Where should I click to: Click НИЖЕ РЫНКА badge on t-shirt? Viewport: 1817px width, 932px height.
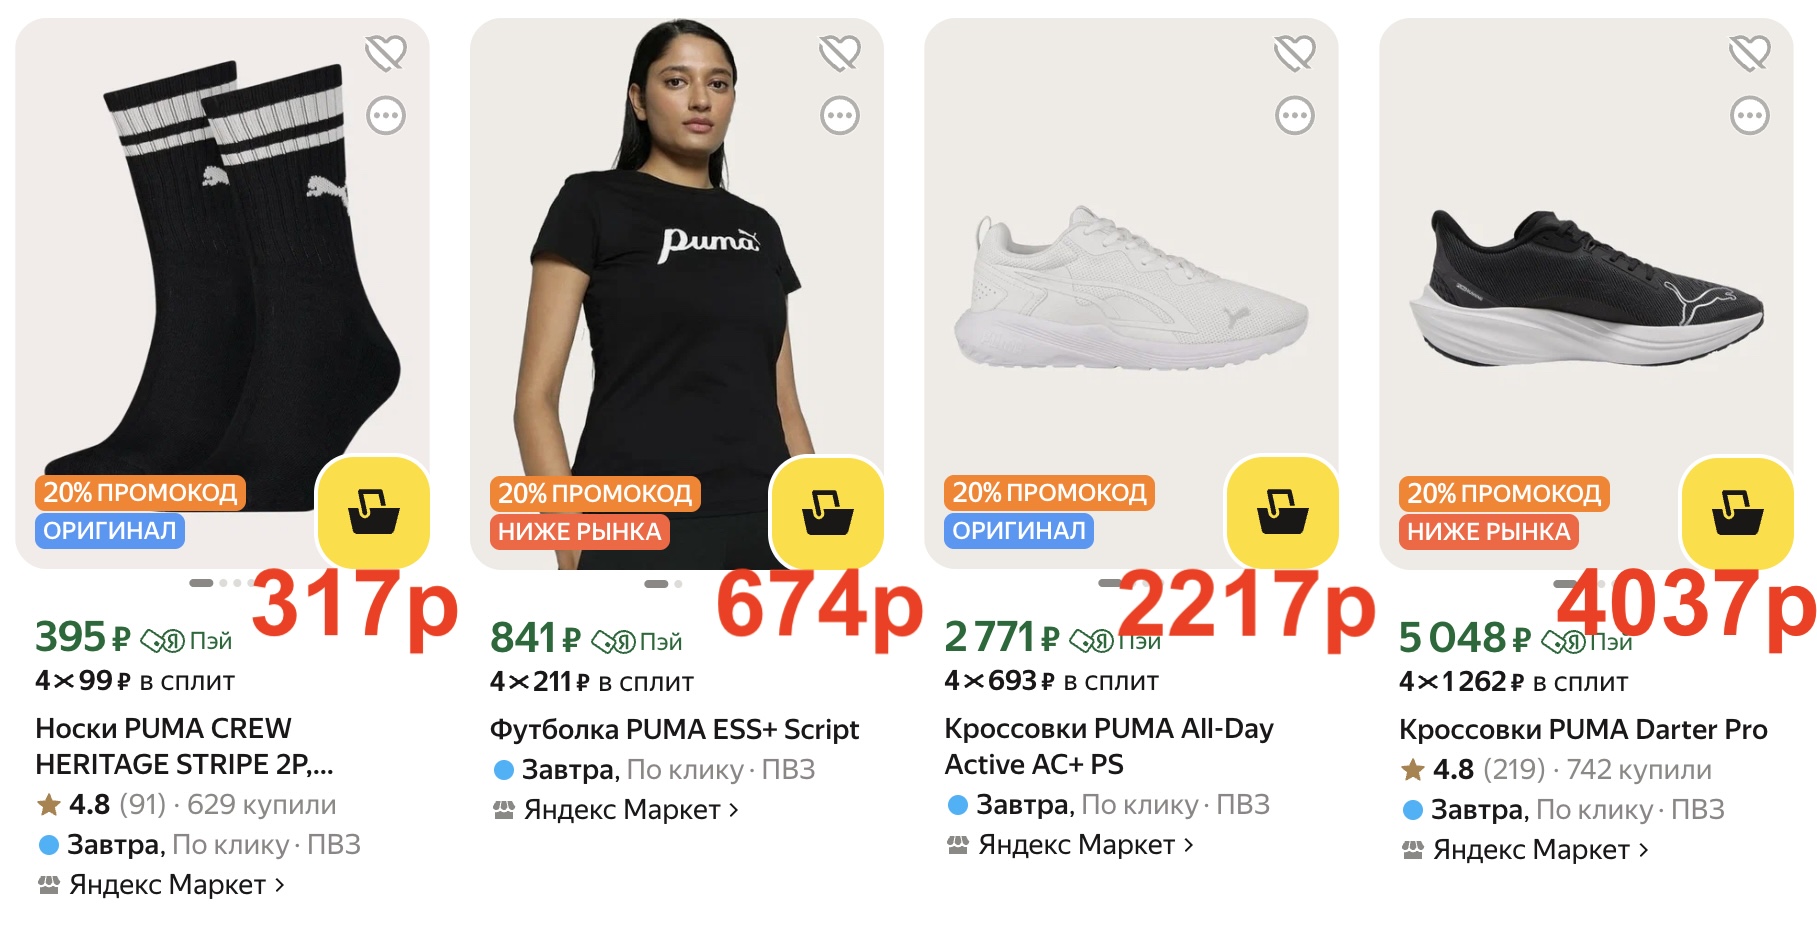(x=580, y=532)
